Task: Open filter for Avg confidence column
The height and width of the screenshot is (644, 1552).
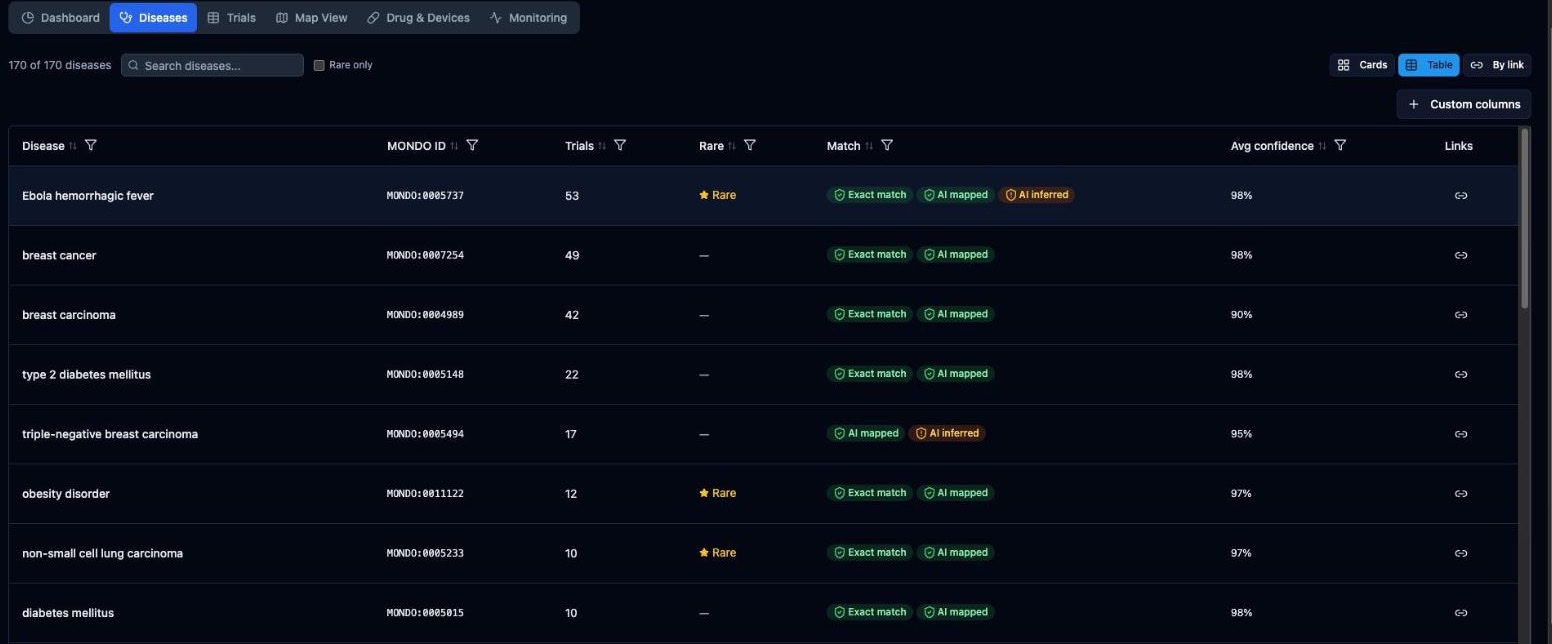Action: coord(1341,145)
